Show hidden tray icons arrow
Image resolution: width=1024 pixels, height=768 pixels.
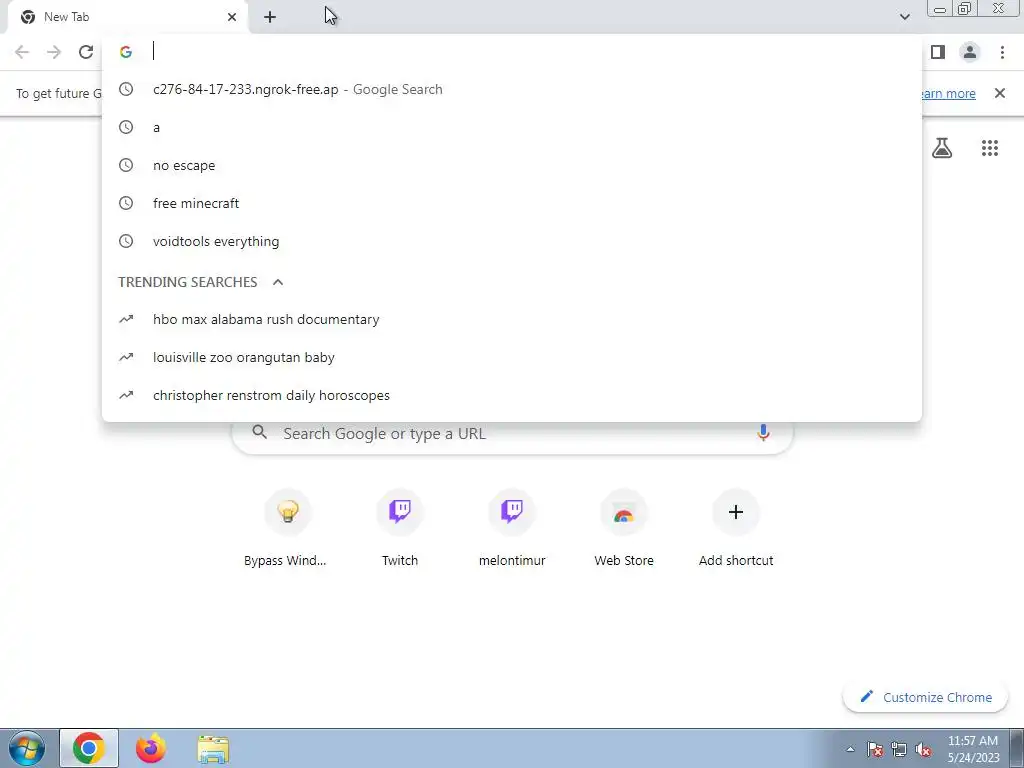(x=850, y=750)
